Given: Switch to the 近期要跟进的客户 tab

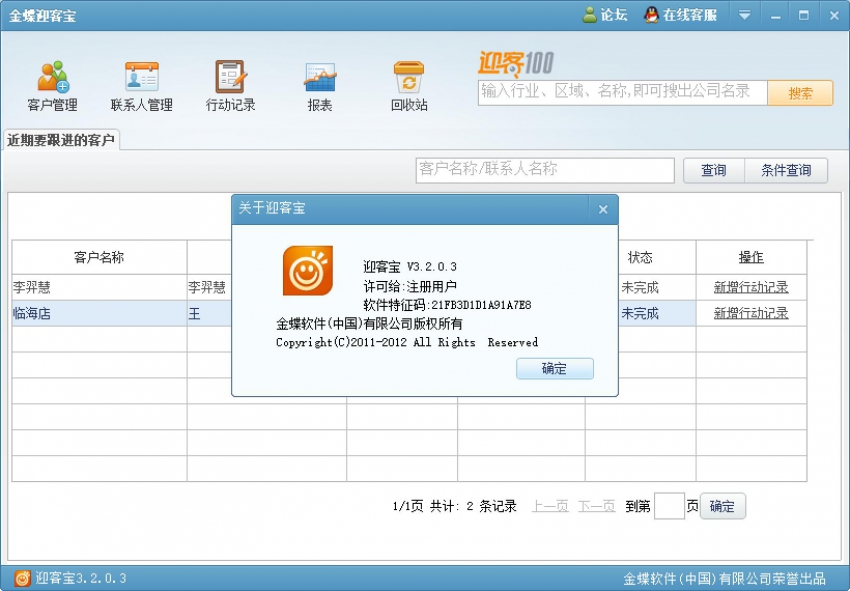Looking at the screenshot, I should click(x=60, y=140).
